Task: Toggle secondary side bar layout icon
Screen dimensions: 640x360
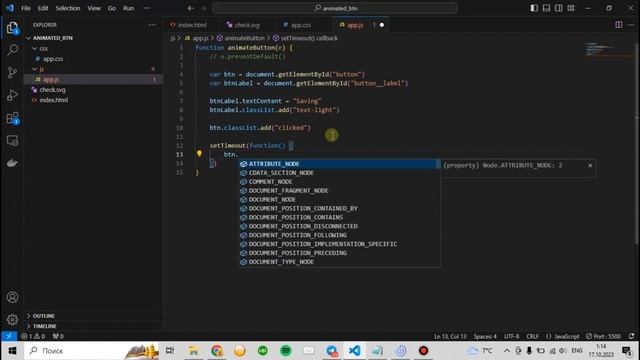Action: pyautogui.click(x=558, y=8)
